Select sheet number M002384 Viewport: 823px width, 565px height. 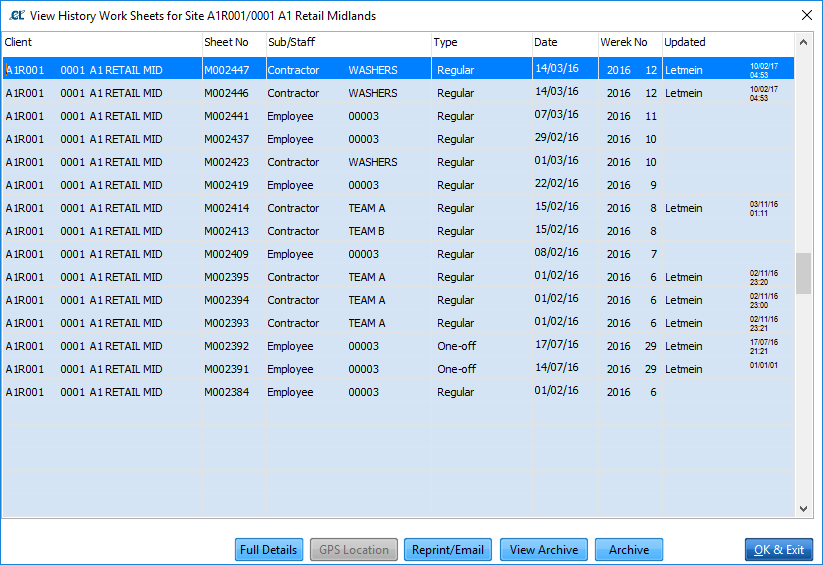pos(227,392)
